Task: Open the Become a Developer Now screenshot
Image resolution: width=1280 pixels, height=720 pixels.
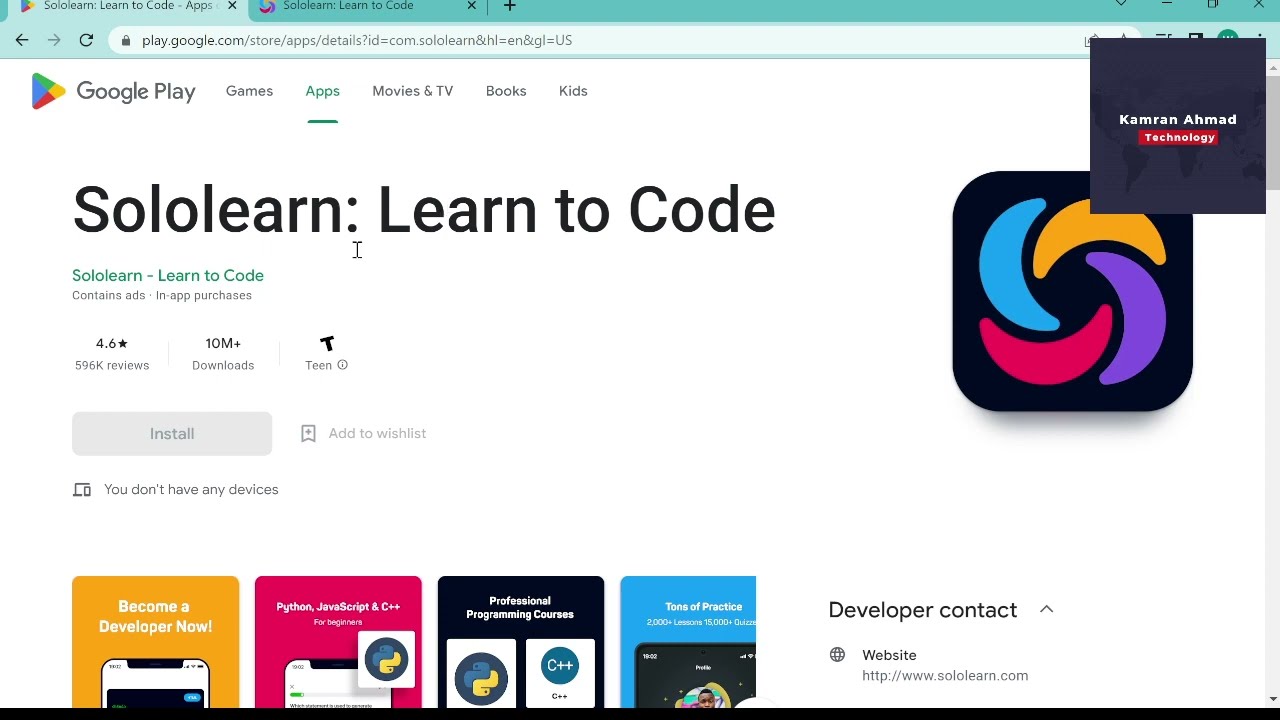Action: (155, 641)
